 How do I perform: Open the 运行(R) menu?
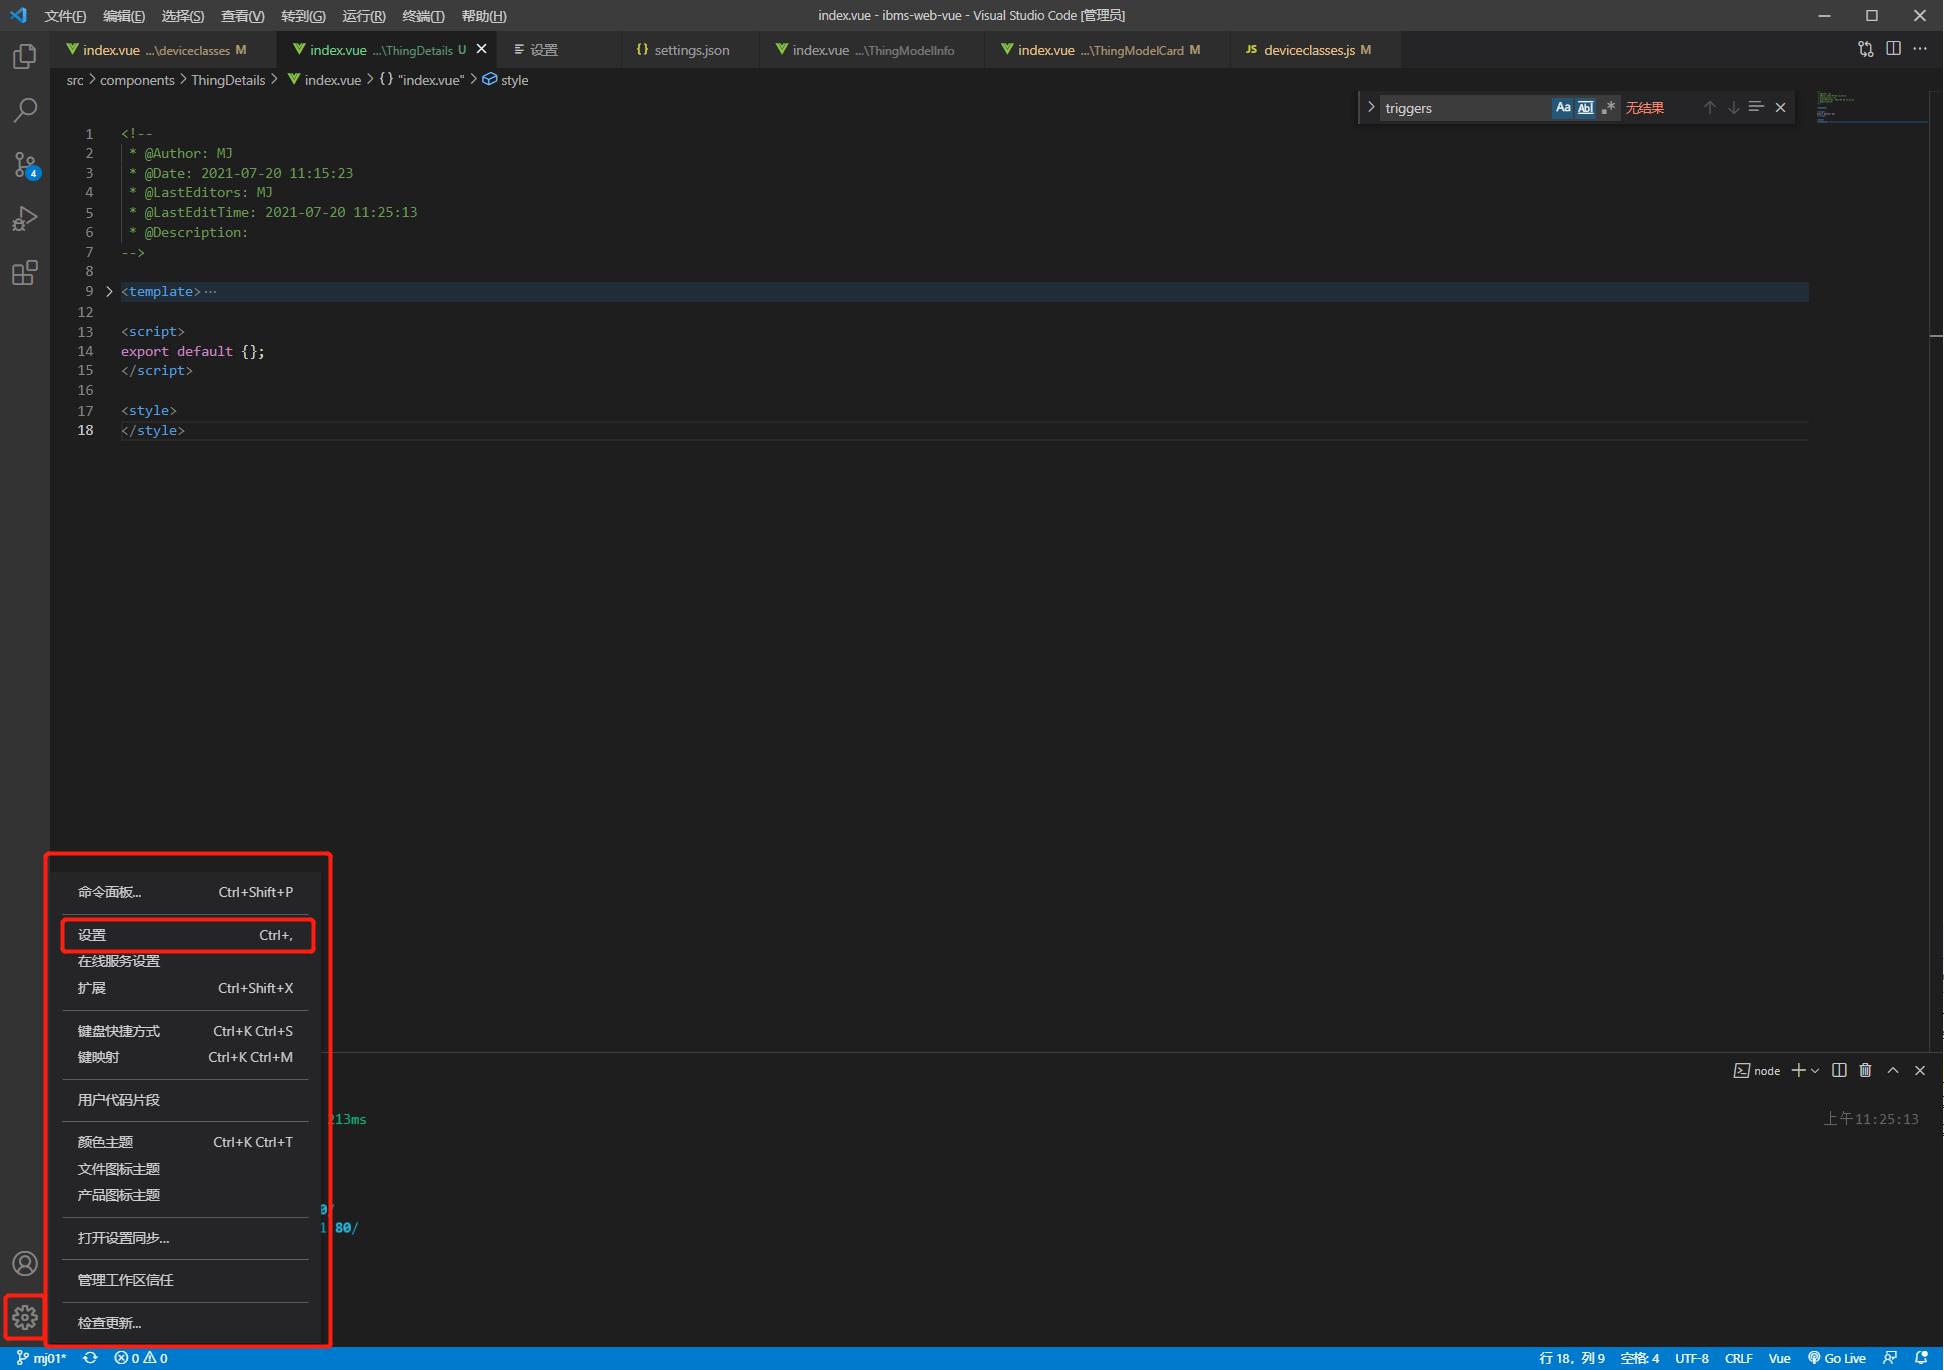tap(364, 15)
